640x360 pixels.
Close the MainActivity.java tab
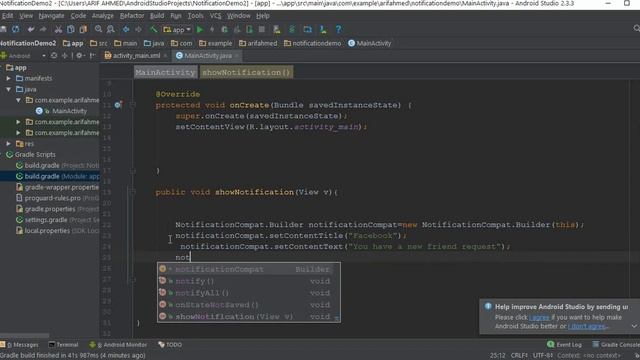pos(237,56)
